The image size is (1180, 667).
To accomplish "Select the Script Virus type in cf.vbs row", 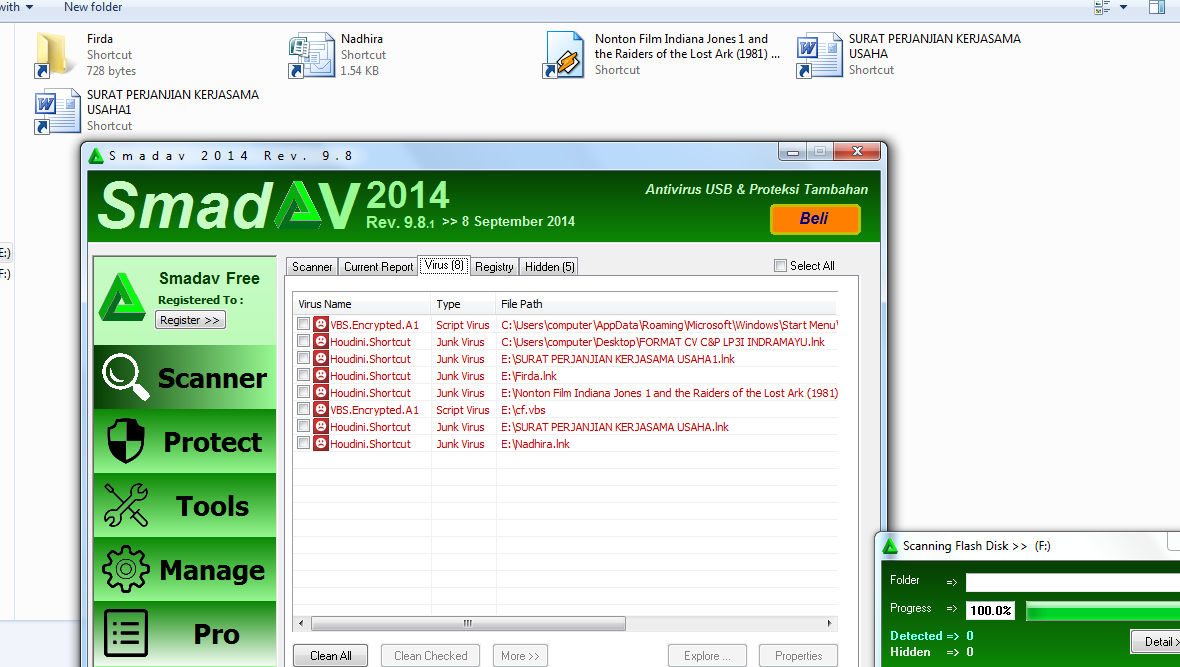I will click(463, 410).
